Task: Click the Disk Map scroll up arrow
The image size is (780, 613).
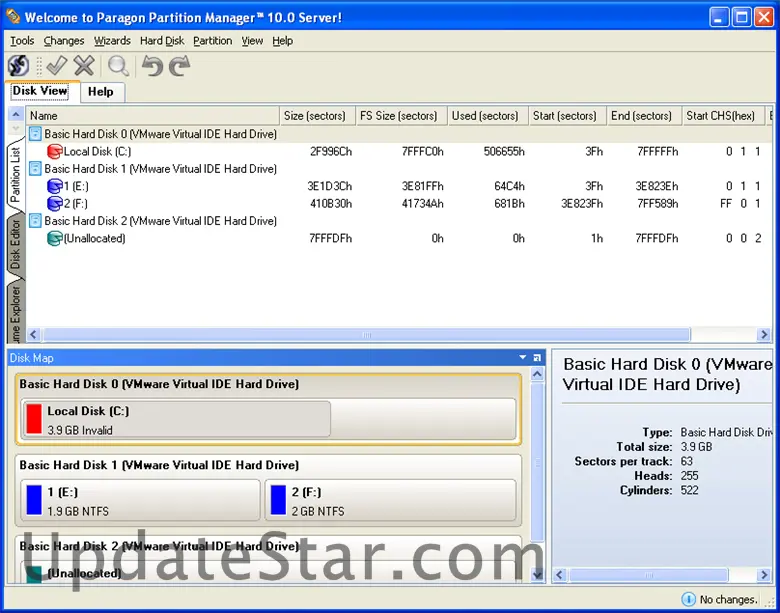Action: point(537,374)
